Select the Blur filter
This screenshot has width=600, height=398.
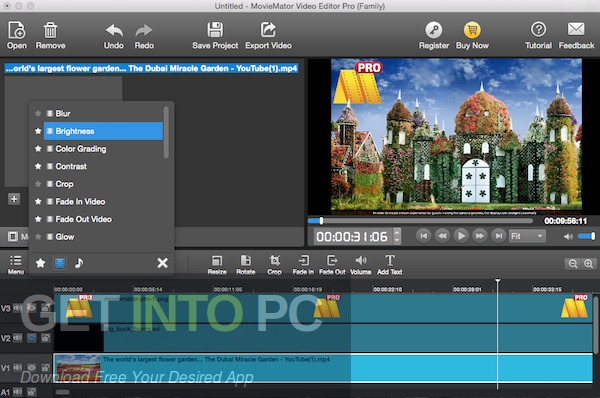click(103, 114)
